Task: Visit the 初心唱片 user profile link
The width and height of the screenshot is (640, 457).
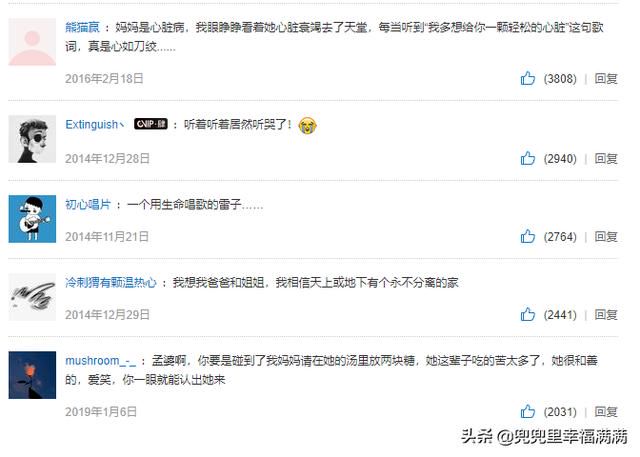Action: tap(88, 204)
